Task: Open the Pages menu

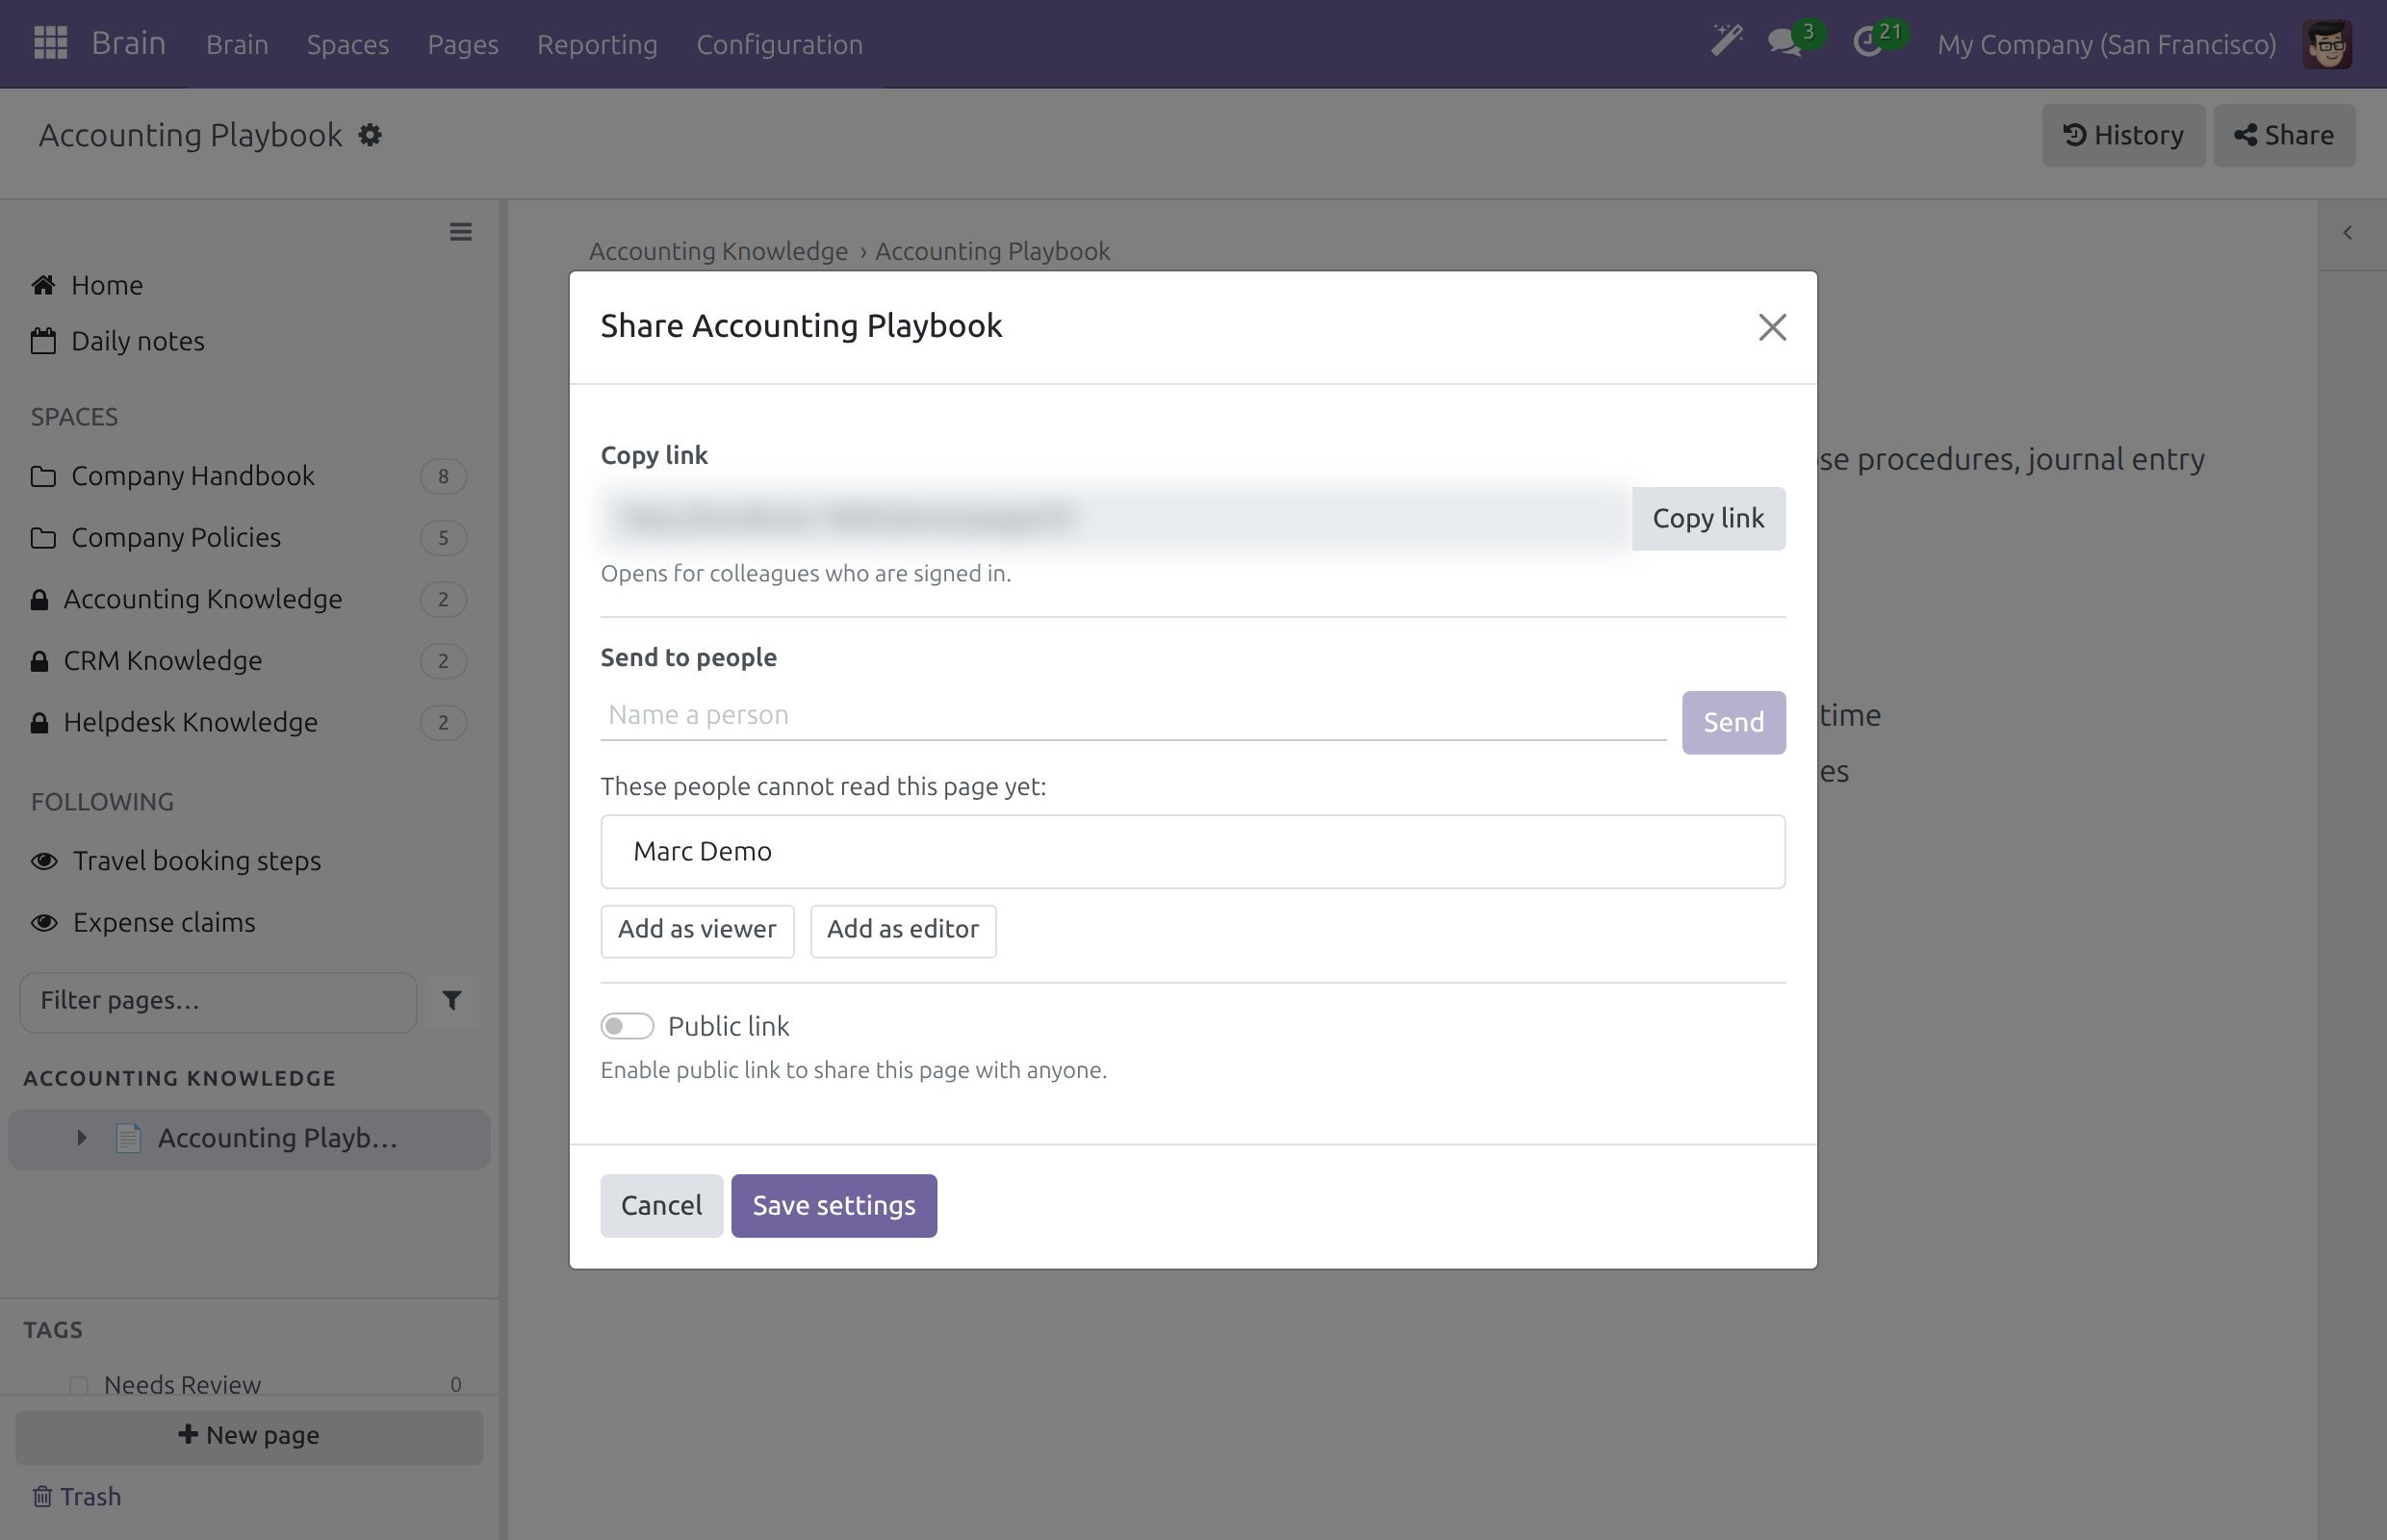Action: pos(463,44)
